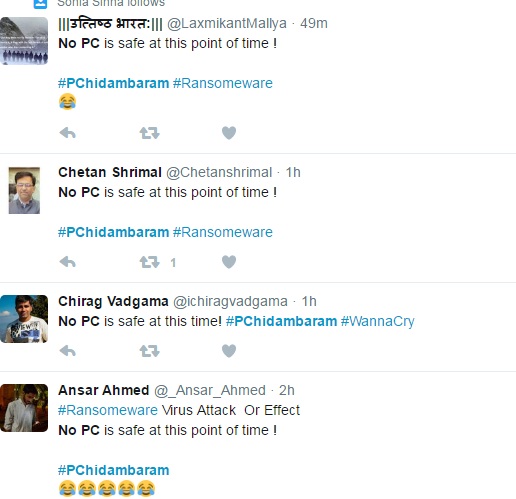Open #Ransomeware hashtag in Ansar Ahmed's tweet
This screenshot has height=499, width=516.
pyautogui.click(x=108, y=410)
